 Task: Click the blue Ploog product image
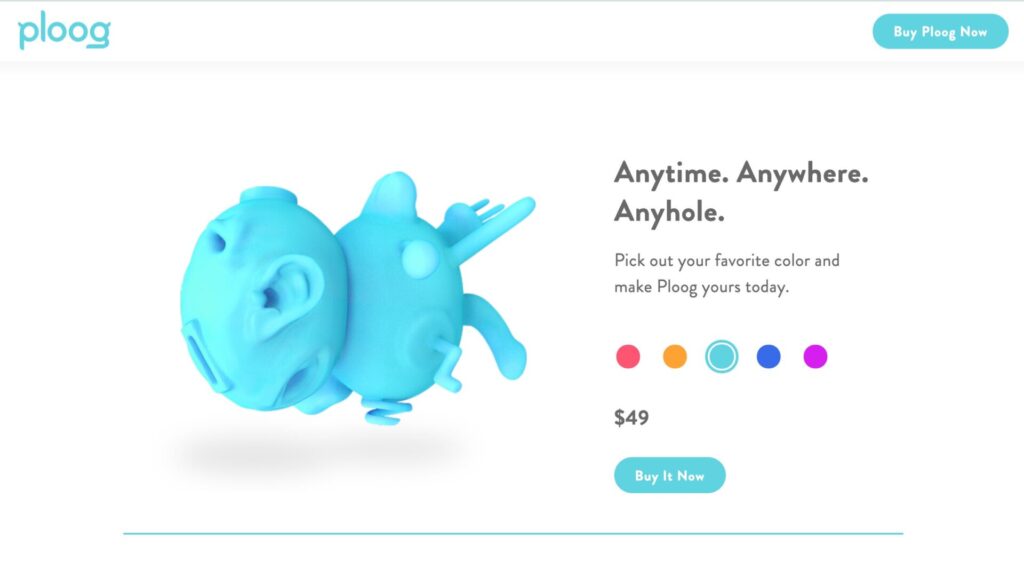click(x=357, y=299)
